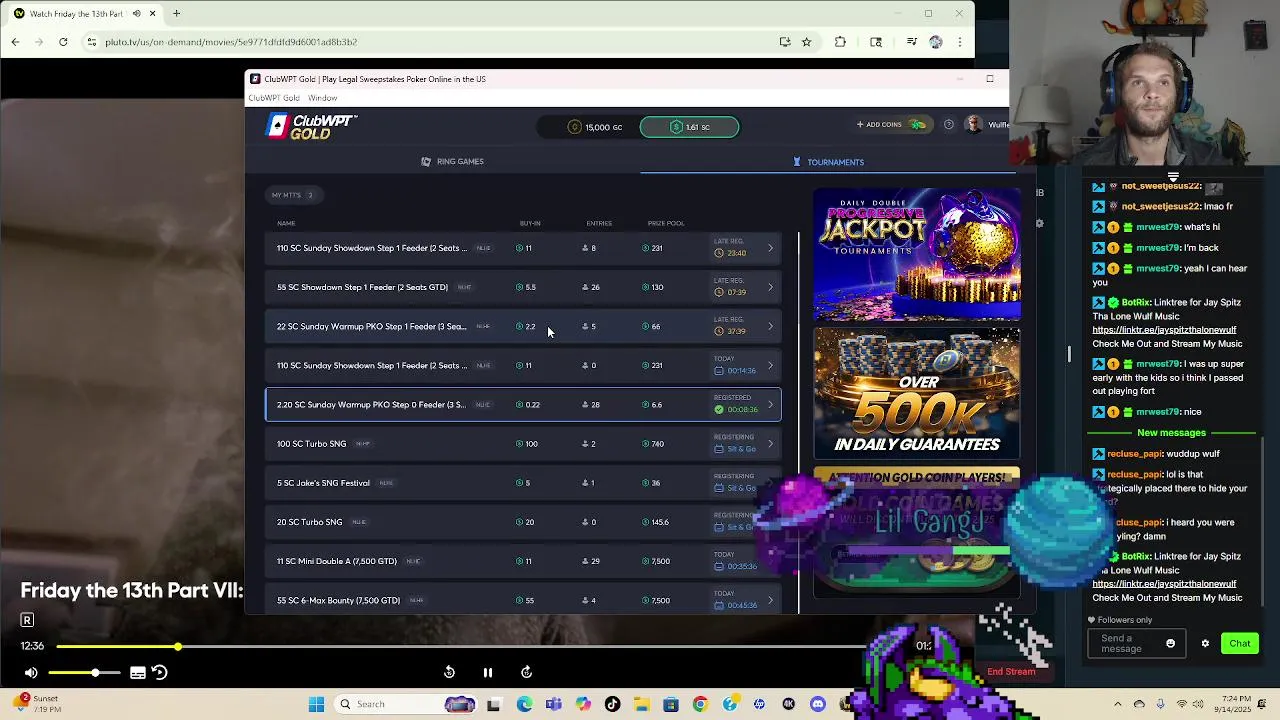
Task: Rewind the Pluto video
Action: (449, 672)
